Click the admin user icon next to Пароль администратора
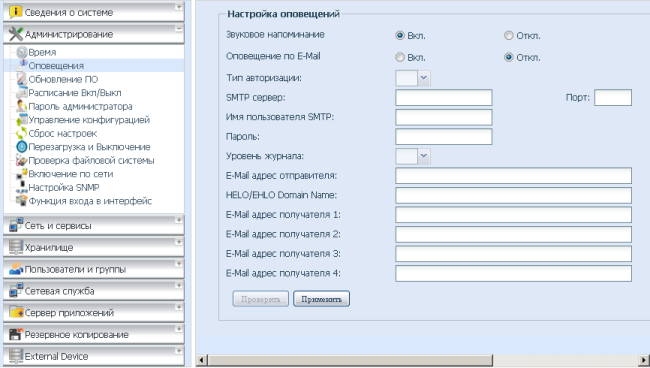Image resolution: width=650 pixels, height=368 pixels. (22, 106)
